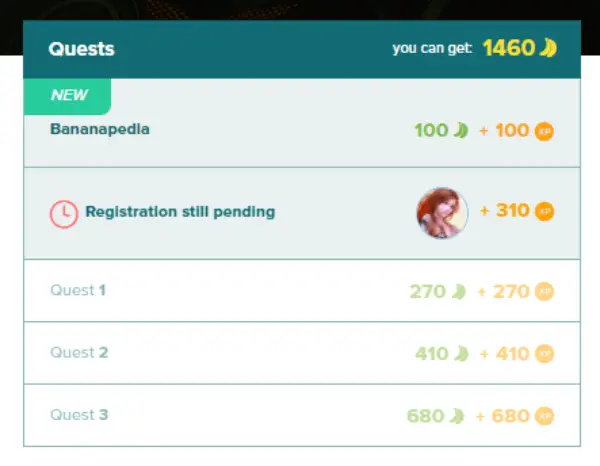The height and width of the screenshot is (466, 600).
Task: Select the Registration still pending entry
Action: [302, 213]
